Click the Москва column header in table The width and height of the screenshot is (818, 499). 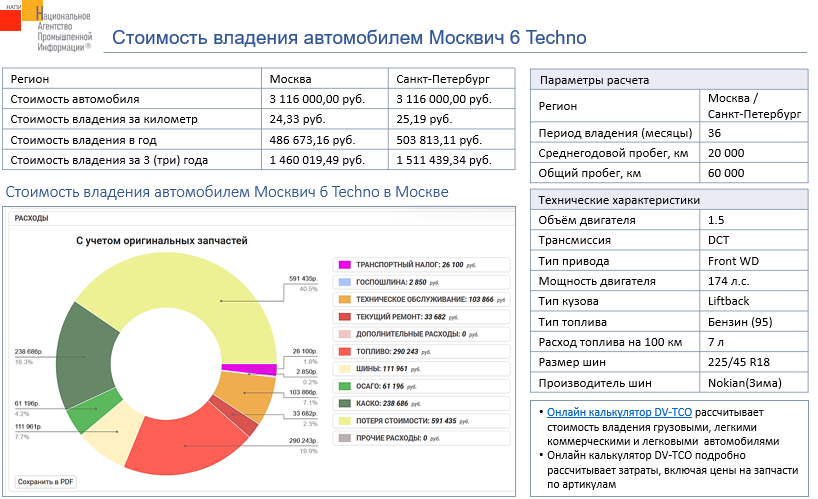(291, 79)
